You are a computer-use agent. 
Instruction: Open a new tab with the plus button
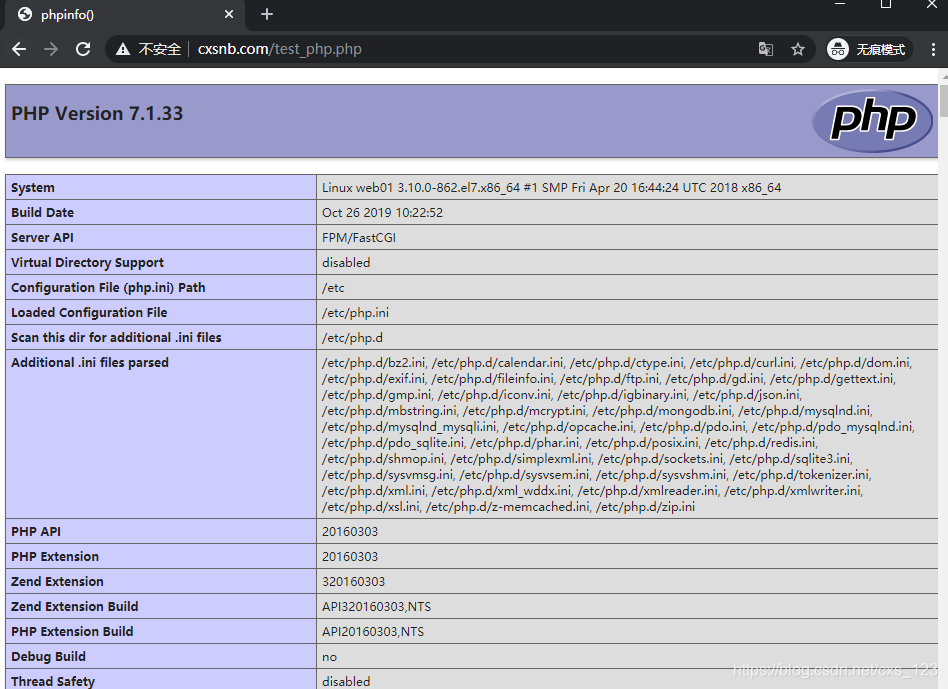[267, 14]
